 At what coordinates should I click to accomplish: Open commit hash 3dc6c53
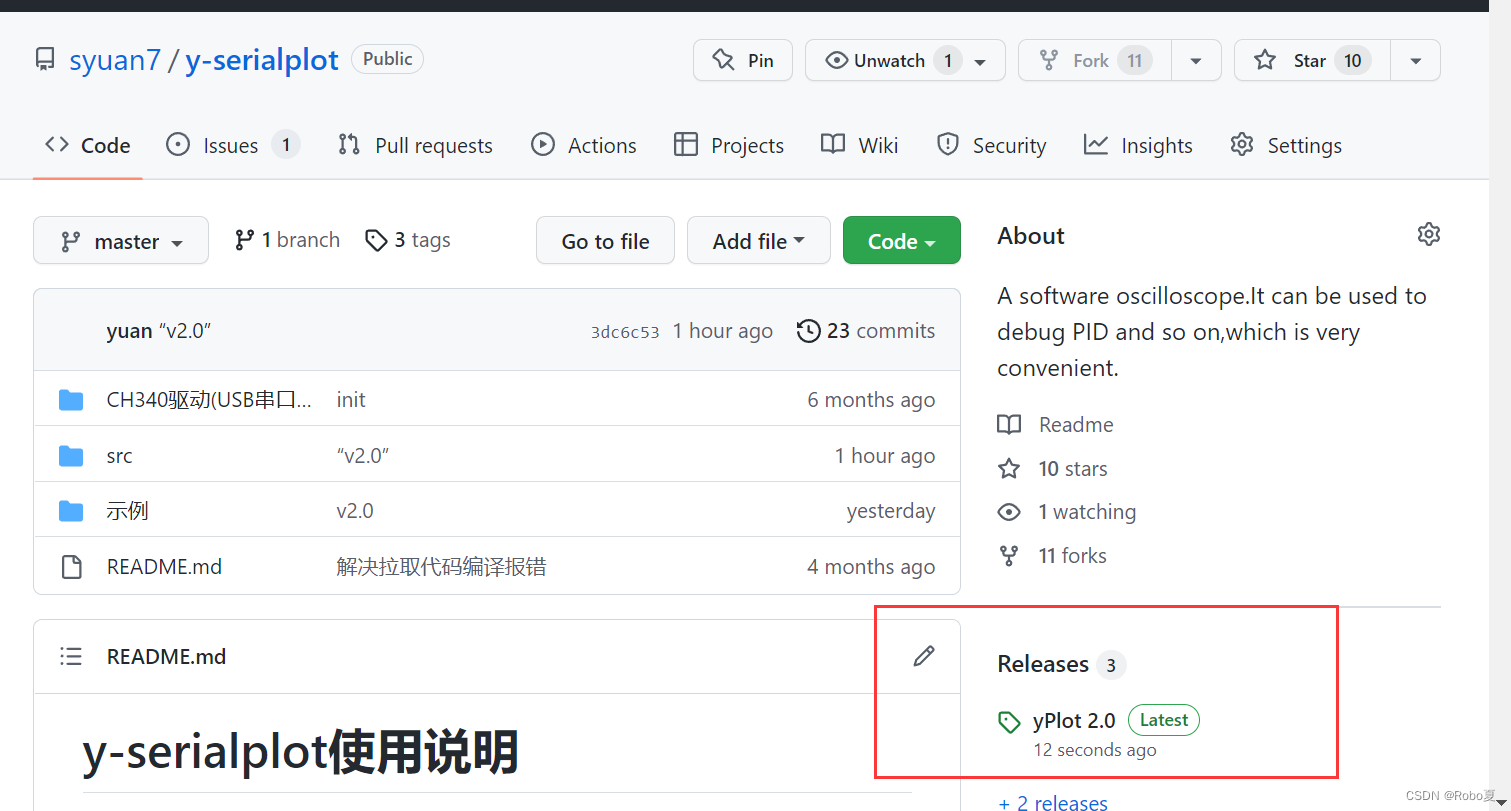coord(625,332)
